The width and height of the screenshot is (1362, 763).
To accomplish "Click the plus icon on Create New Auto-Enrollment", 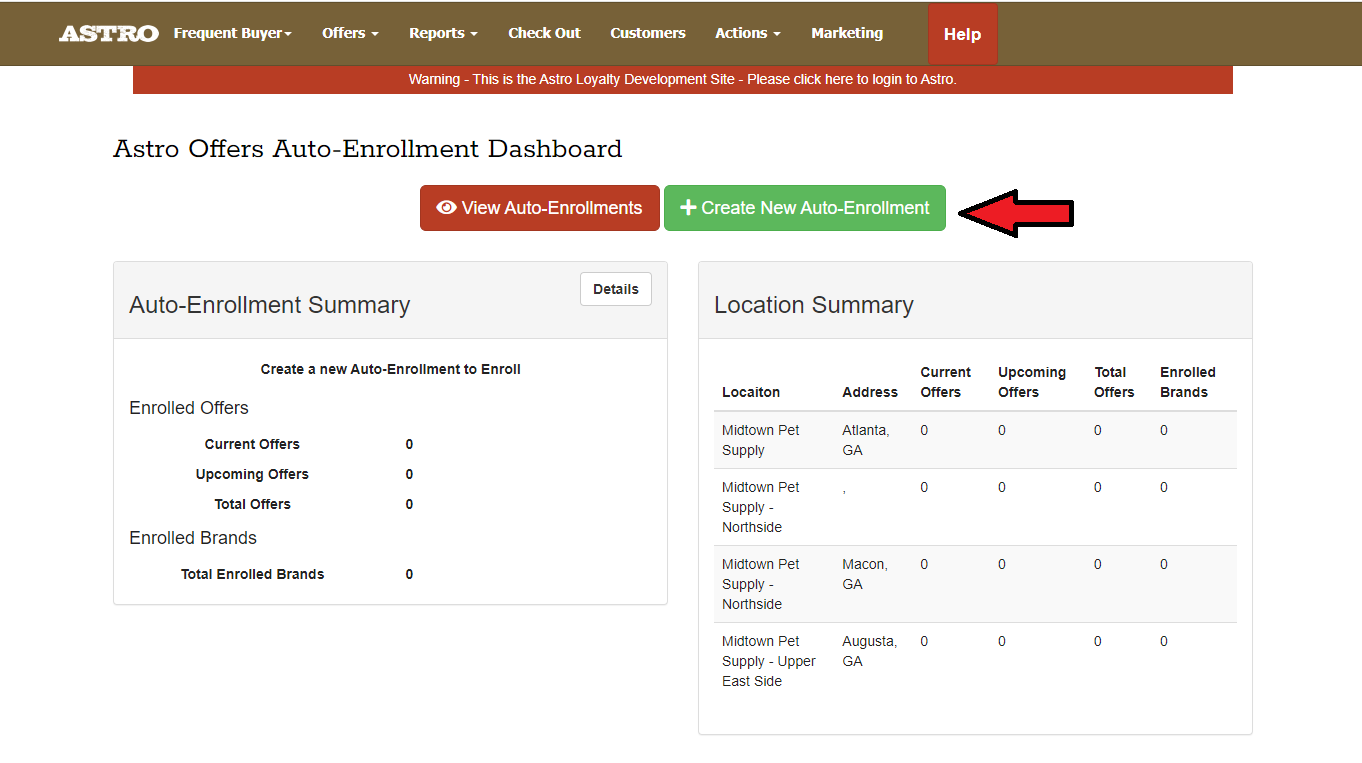I will [x=688, y=208].
